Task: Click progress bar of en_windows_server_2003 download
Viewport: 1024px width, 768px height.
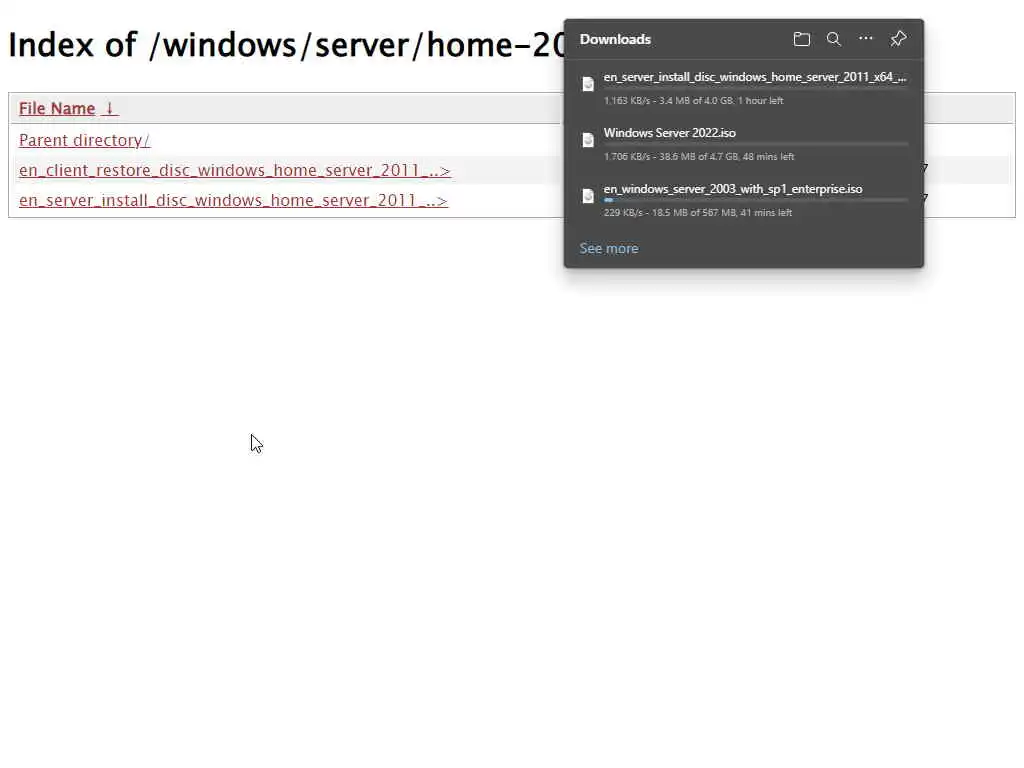Action: [756, 200]
